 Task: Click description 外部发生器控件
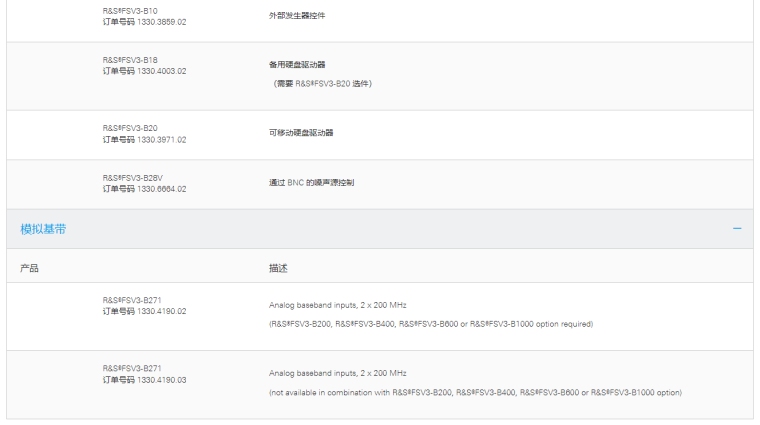tap(297, 16)
